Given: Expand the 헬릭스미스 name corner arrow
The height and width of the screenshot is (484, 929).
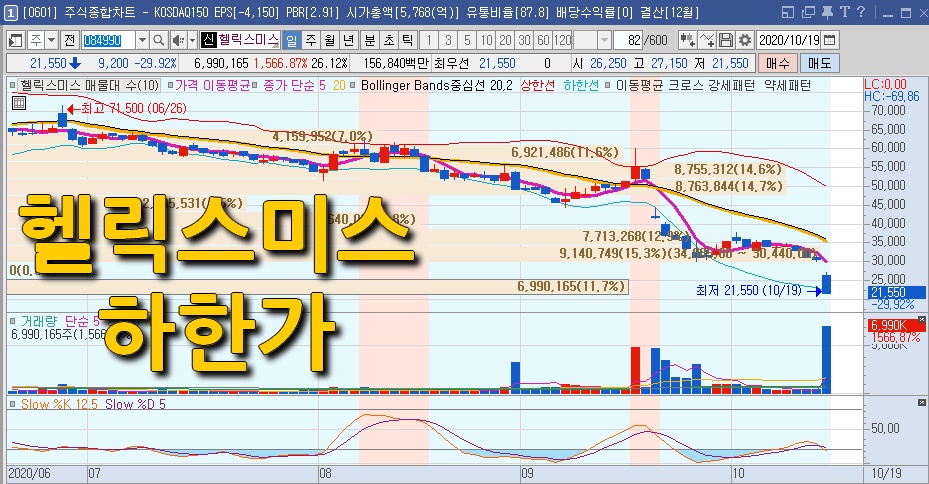Looking at the screenshot, I should tap(276, 46).
